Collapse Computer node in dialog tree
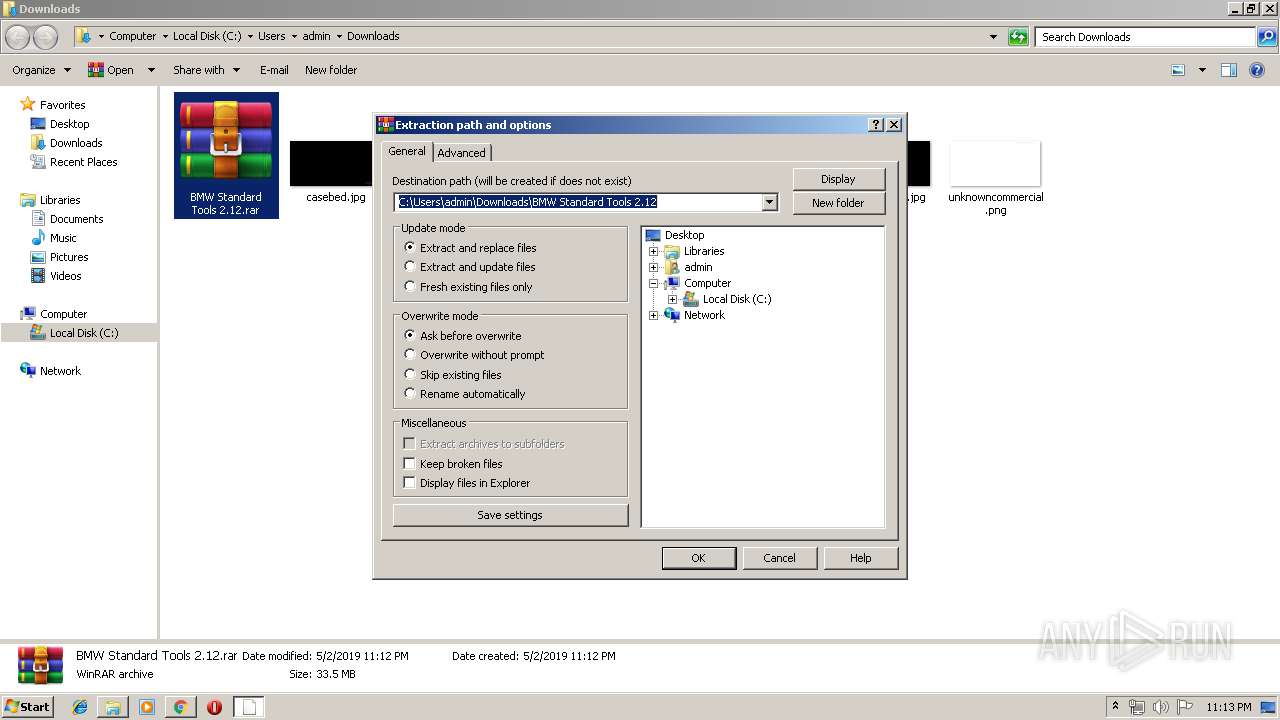Screen dimensions: 1280x720 point(654,283)
